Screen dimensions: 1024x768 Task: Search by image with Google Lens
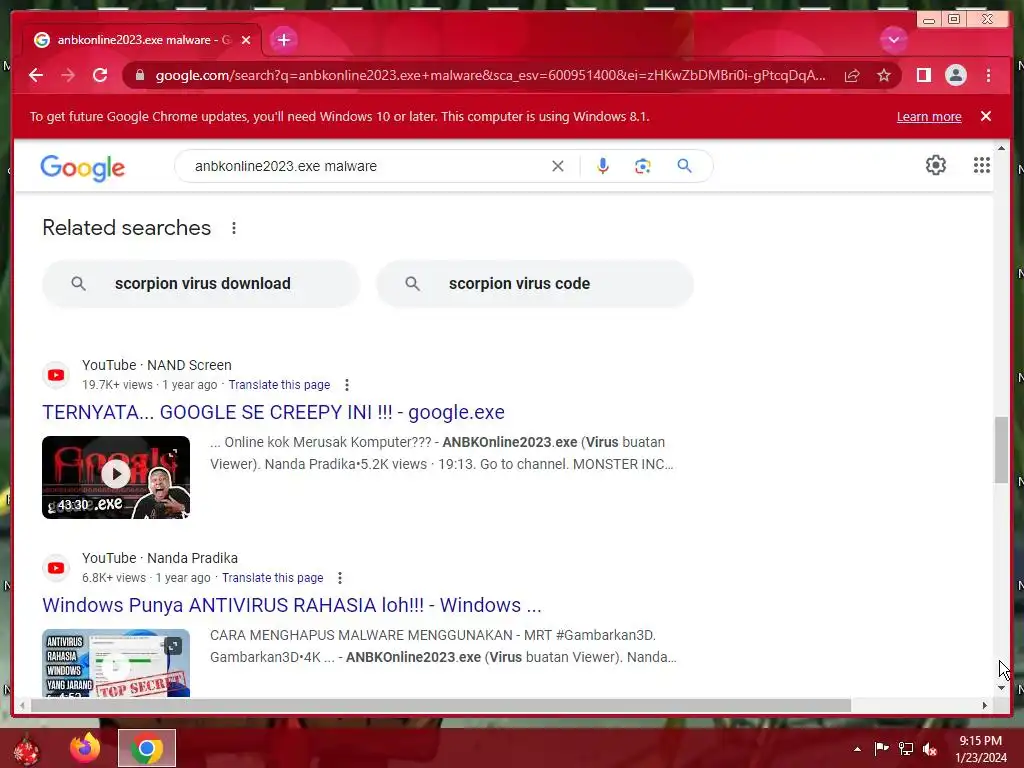643,166
